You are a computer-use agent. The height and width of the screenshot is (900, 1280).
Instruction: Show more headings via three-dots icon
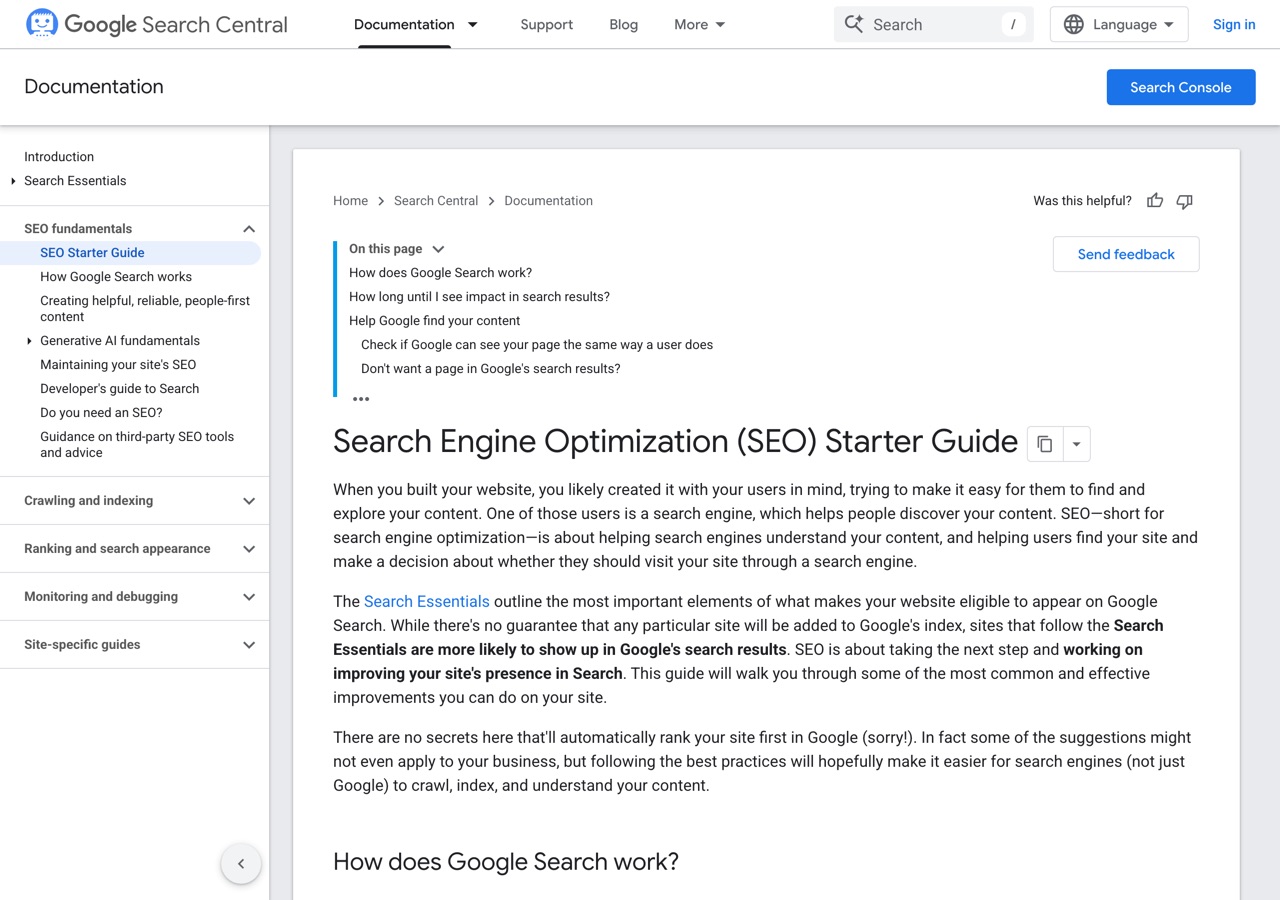tap(361, 399)
